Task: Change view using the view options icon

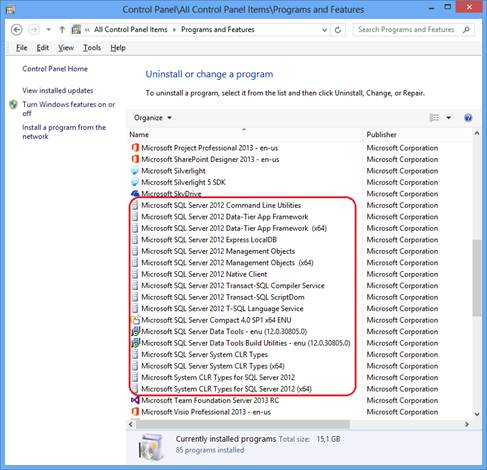Action: tap(434, 118)
